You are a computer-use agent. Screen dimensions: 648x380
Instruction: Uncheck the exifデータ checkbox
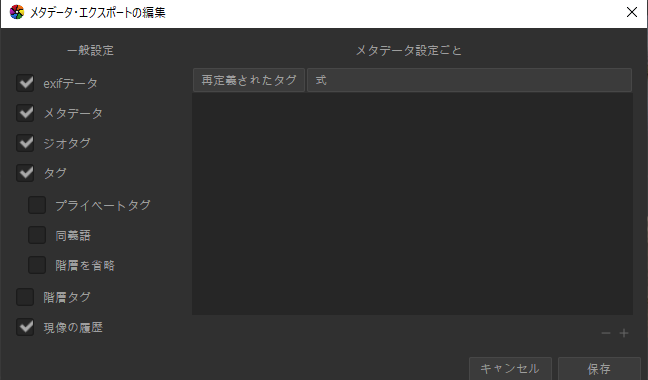coord(25,83)
